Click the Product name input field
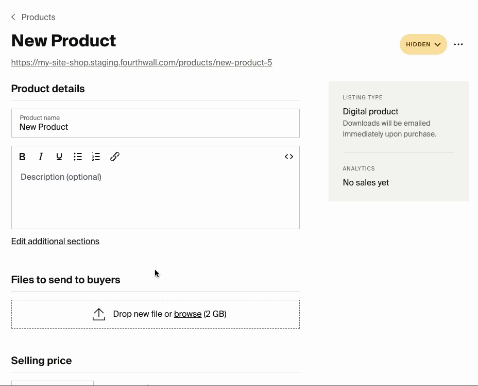This screenshot has height=386, width=478. point(155,123)
